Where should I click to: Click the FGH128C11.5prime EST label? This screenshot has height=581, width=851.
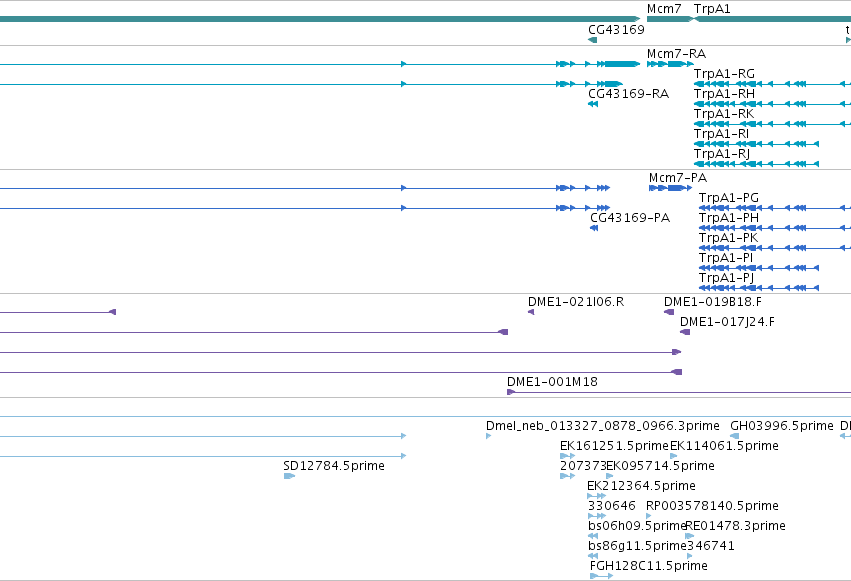coord(649,566)
